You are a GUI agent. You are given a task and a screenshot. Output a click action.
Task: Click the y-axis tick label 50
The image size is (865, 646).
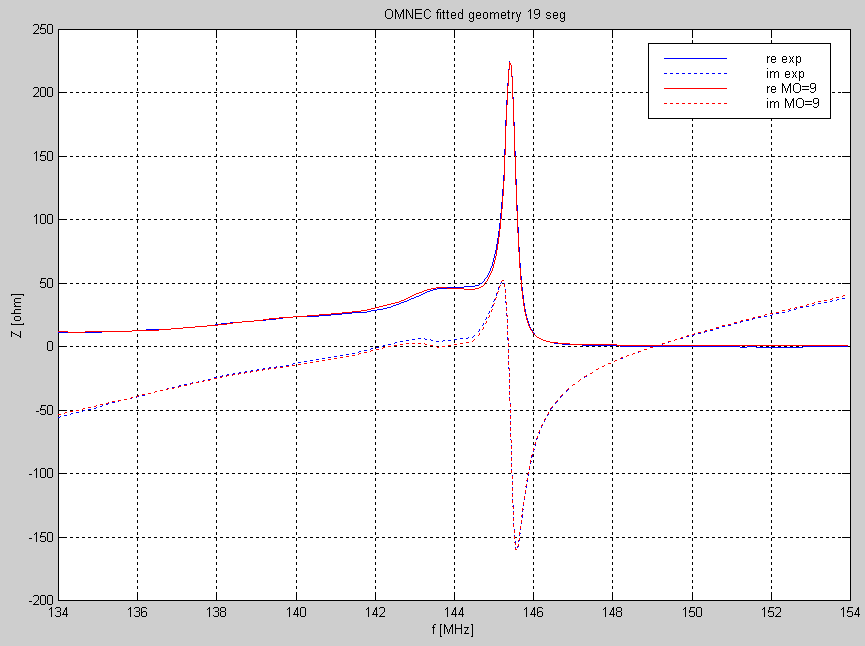[46, 283]
